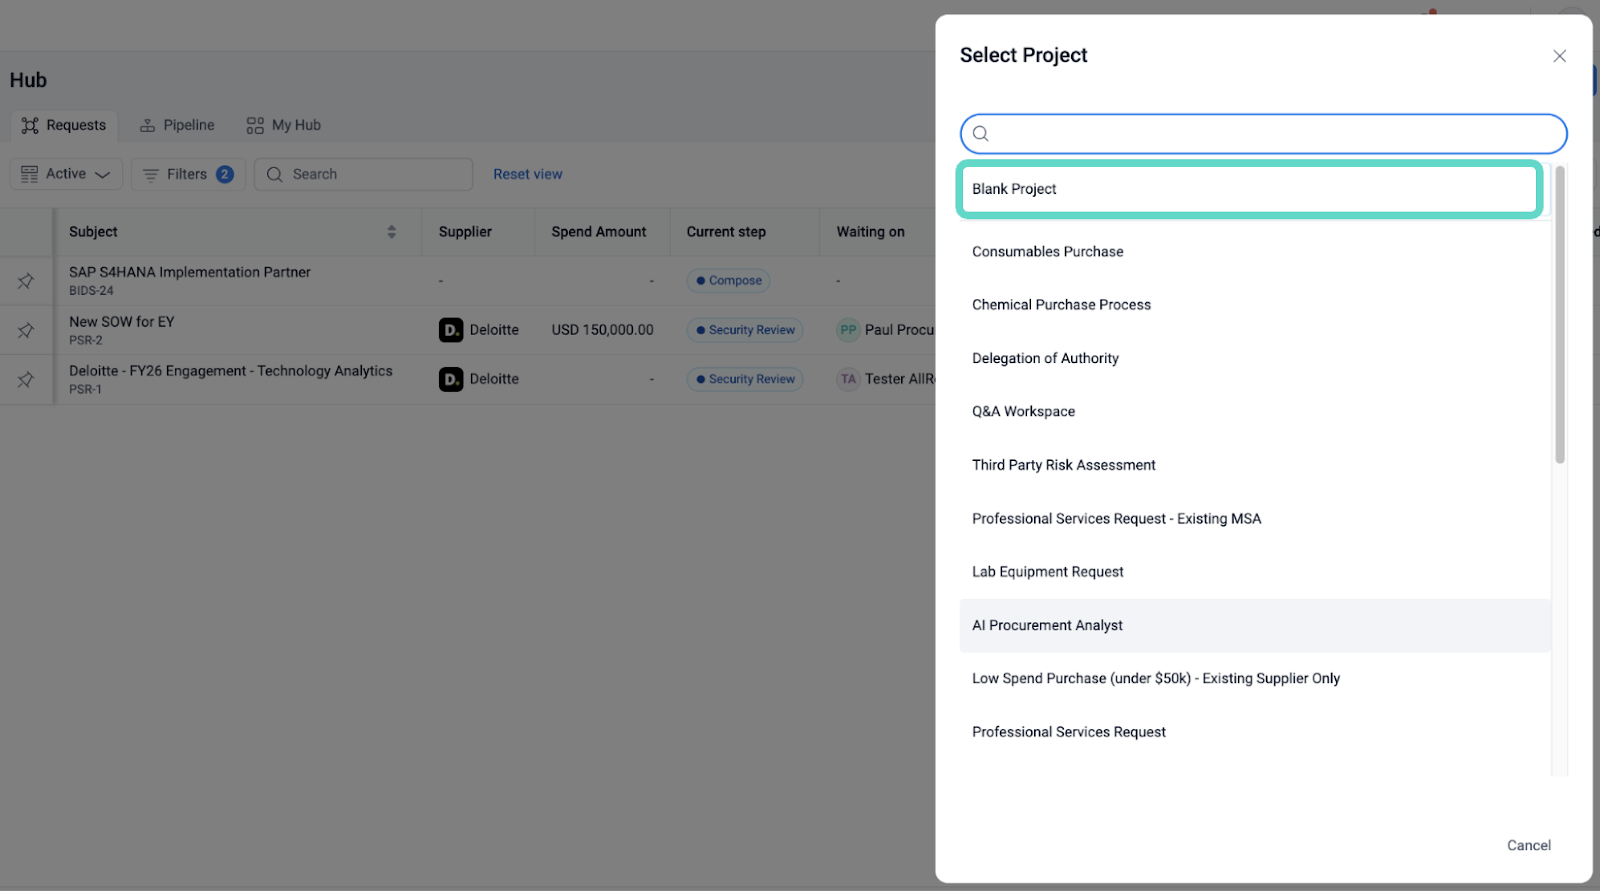Switch to the Pipeline tab
The width and height of the screenshot is (1600, 891).
click(x=177, y=125)
